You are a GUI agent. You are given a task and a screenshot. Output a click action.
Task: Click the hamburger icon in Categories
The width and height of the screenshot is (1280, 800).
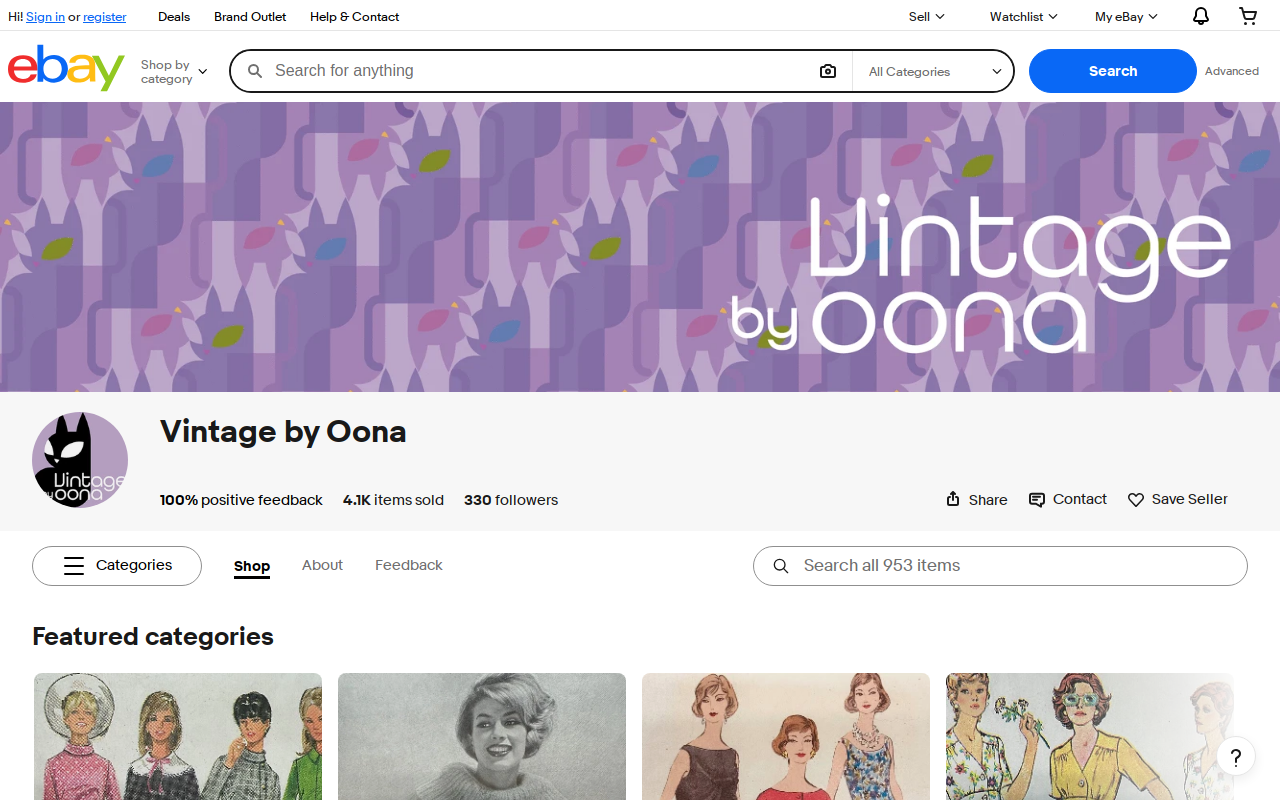tap(74, 566)
